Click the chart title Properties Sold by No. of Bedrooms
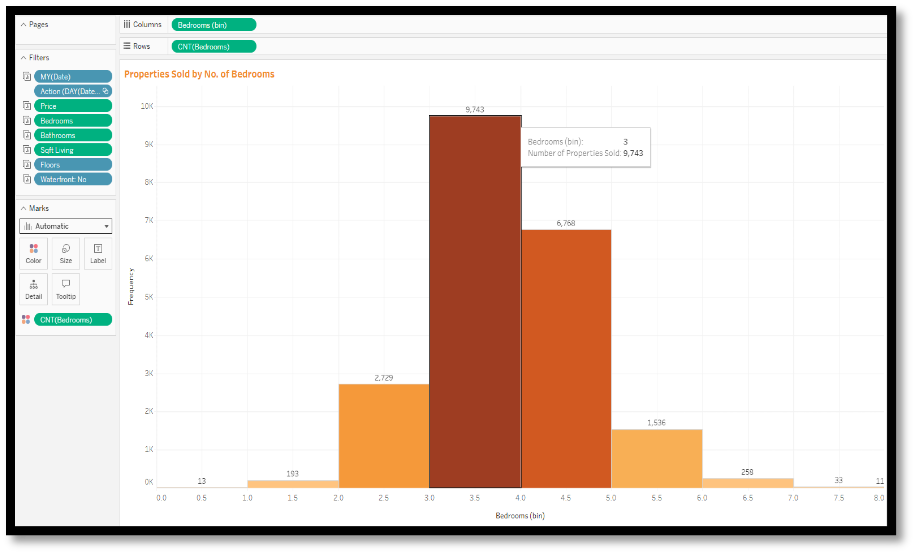 coord(199,74)
